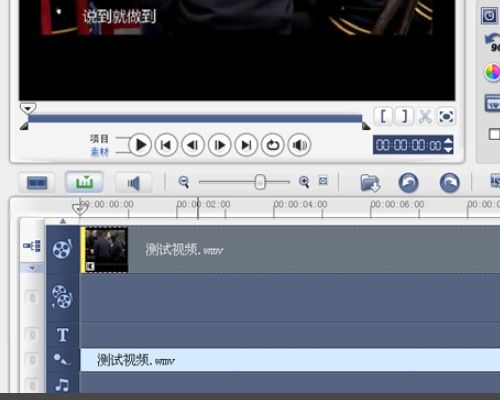
Task: Select the Overlay track icon
Action: tap(62, 297)
